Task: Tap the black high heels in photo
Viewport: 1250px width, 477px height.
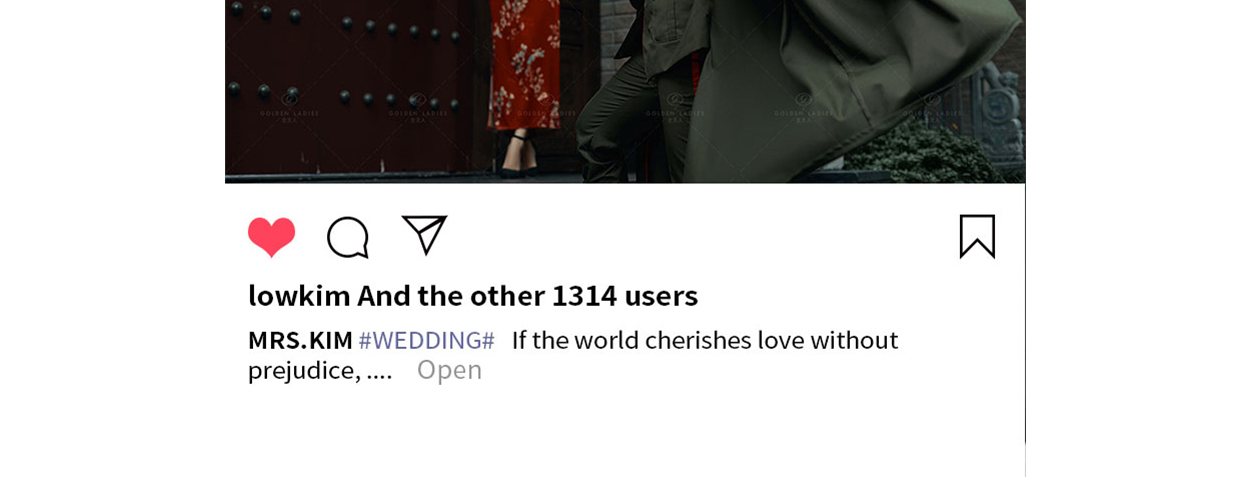Action: pyautogui.click(x=519, y=156)
